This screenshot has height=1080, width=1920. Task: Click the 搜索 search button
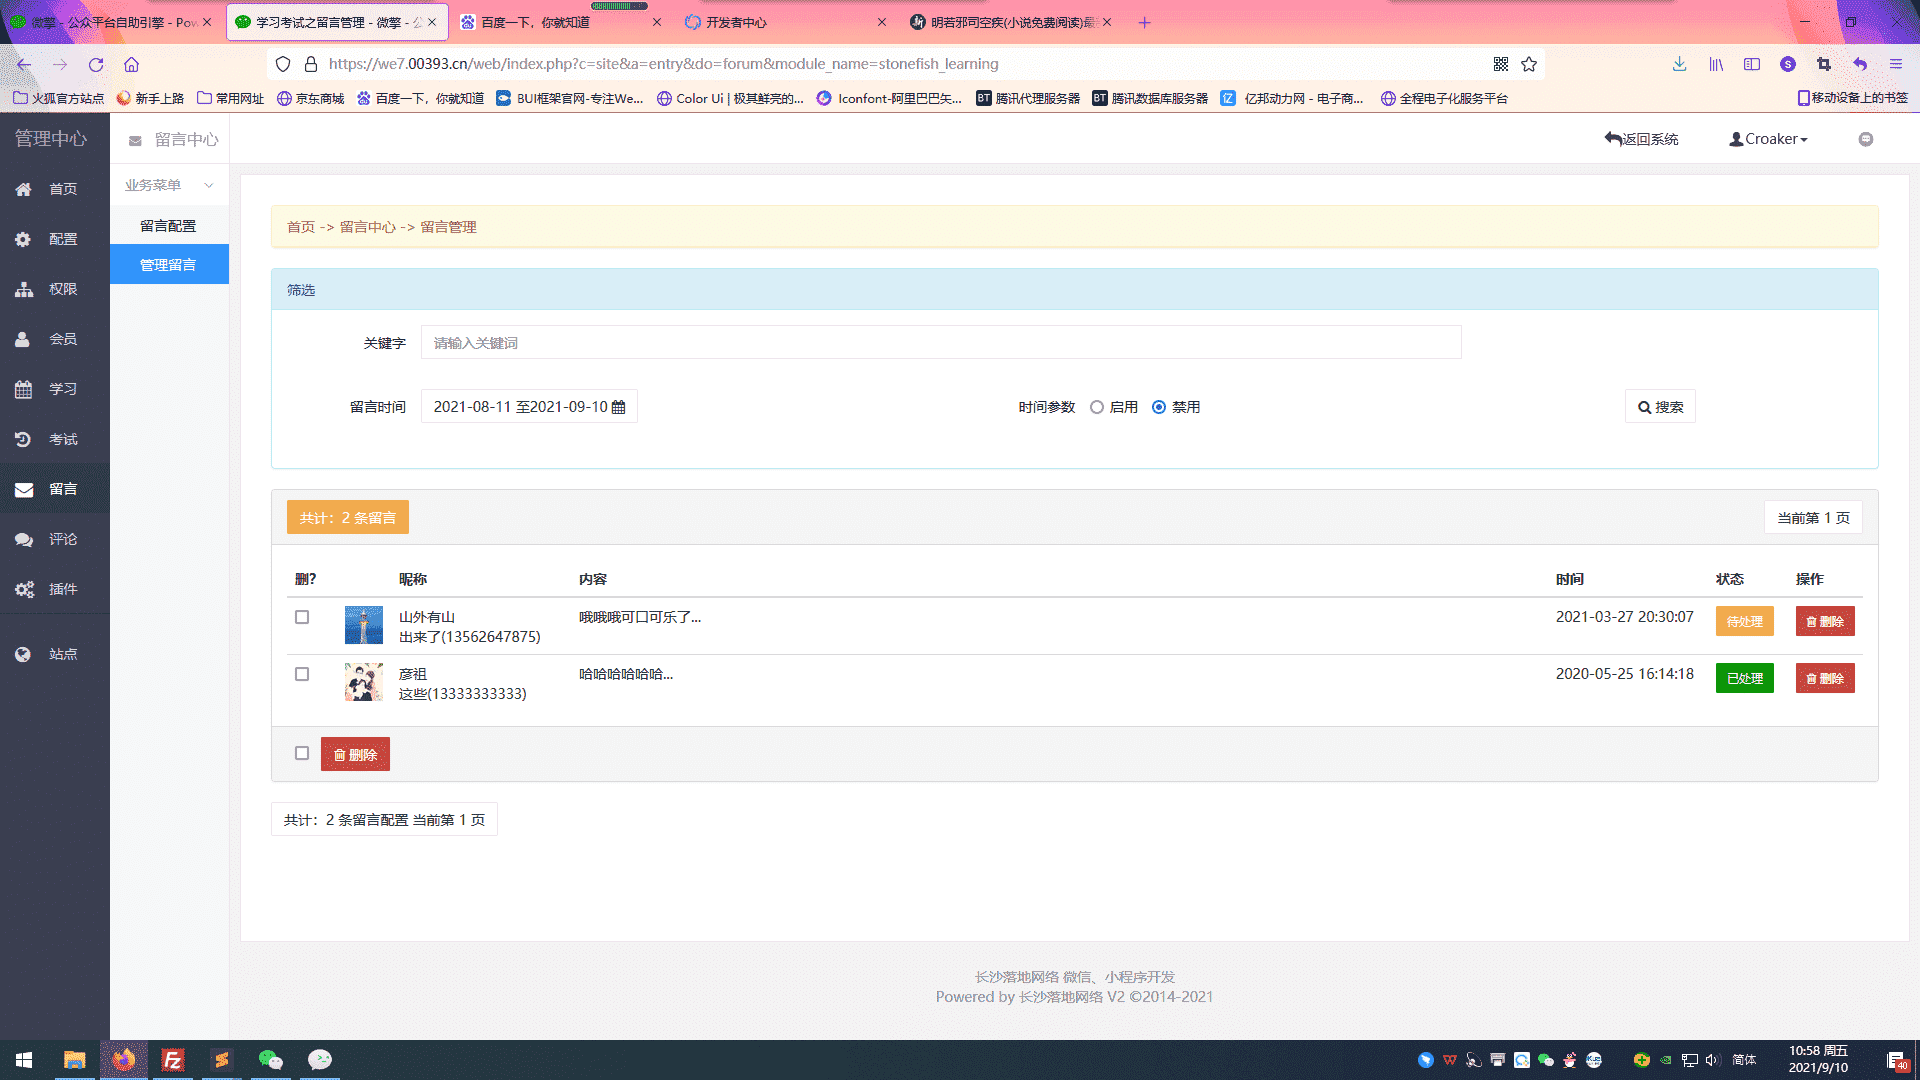1660,407
